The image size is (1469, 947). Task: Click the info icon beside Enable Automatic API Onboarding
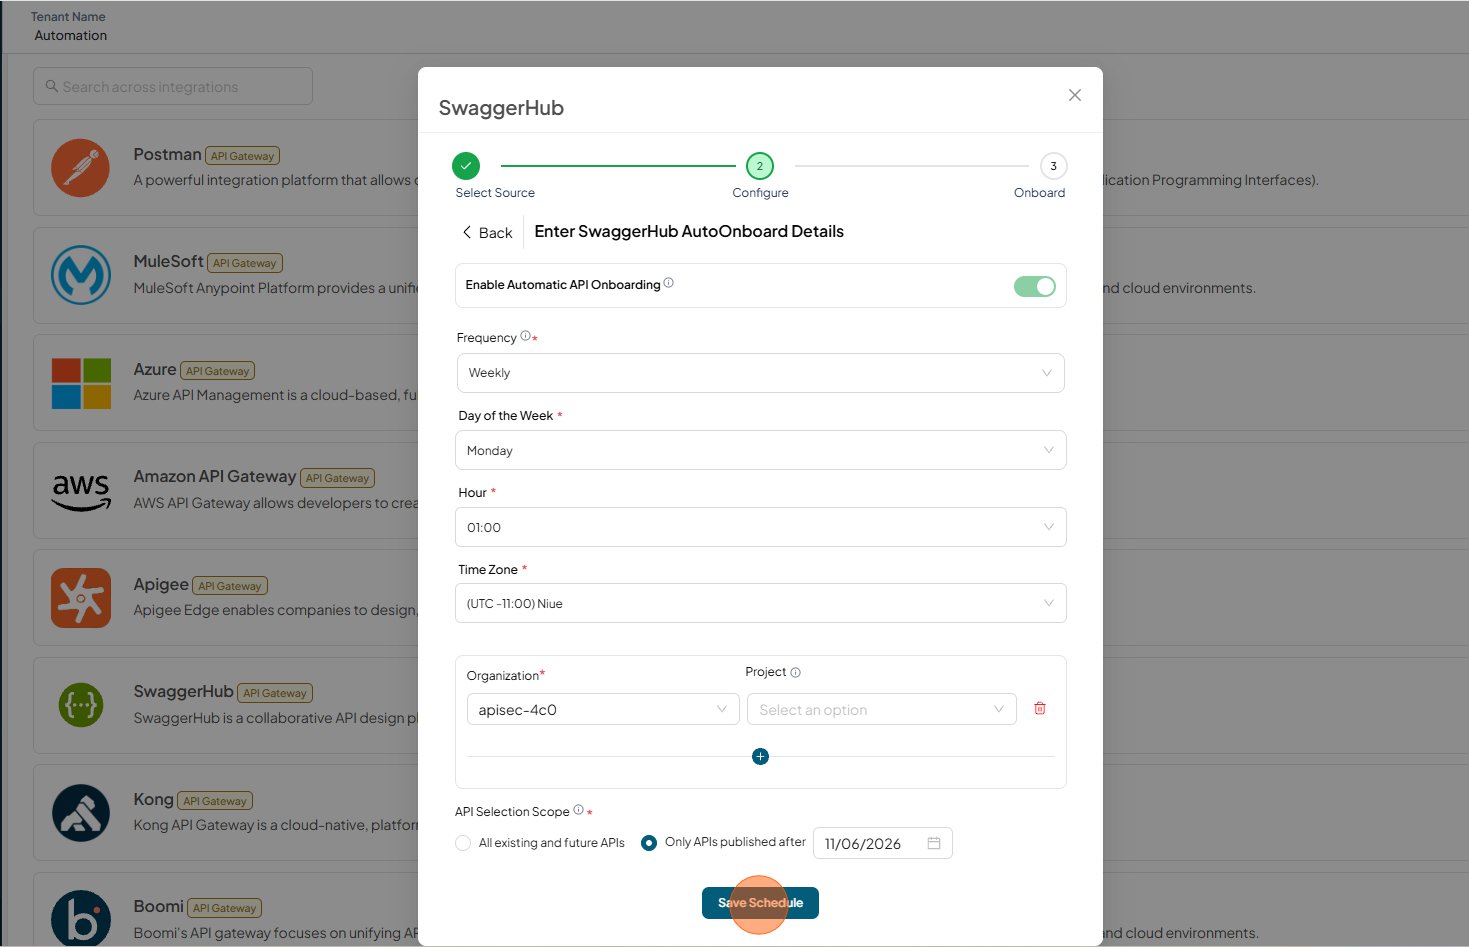click(669, 283)
